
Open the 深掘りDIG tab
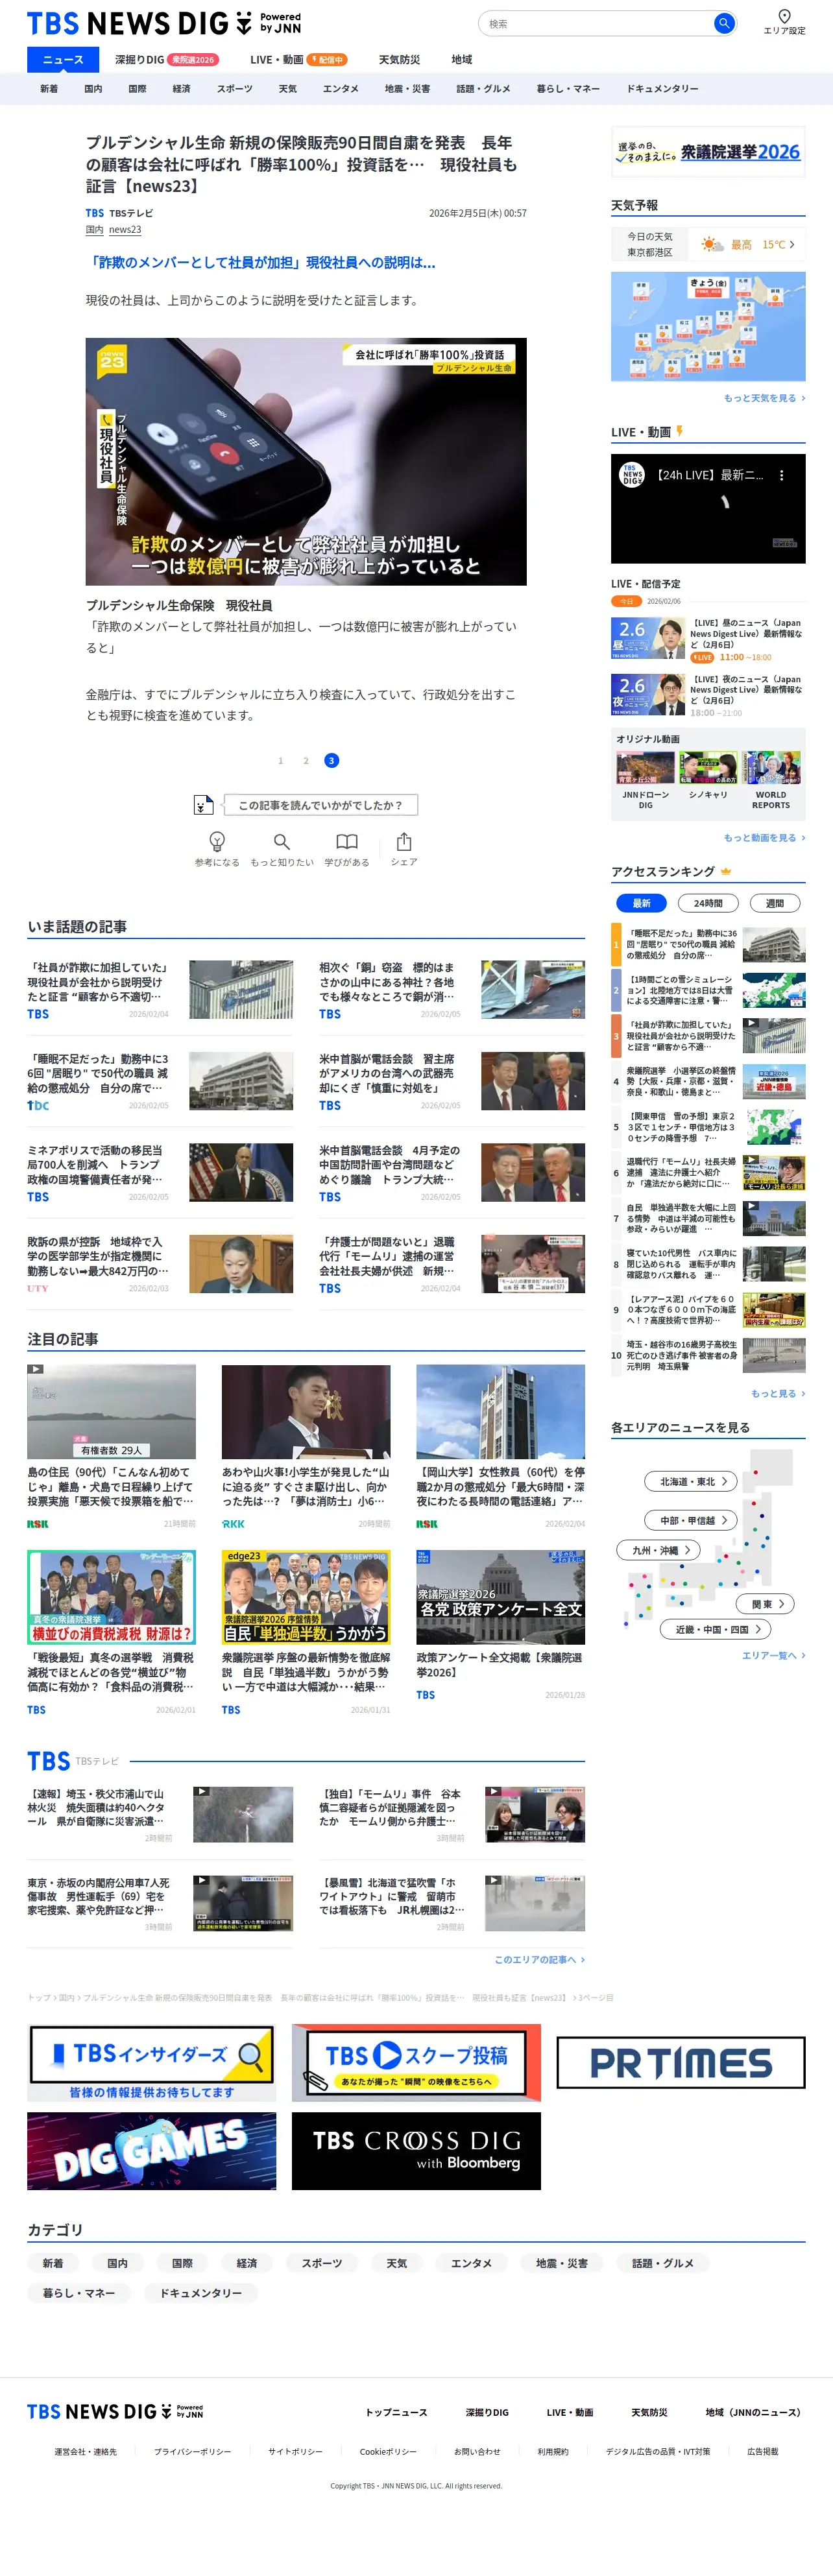pos(166,60)
